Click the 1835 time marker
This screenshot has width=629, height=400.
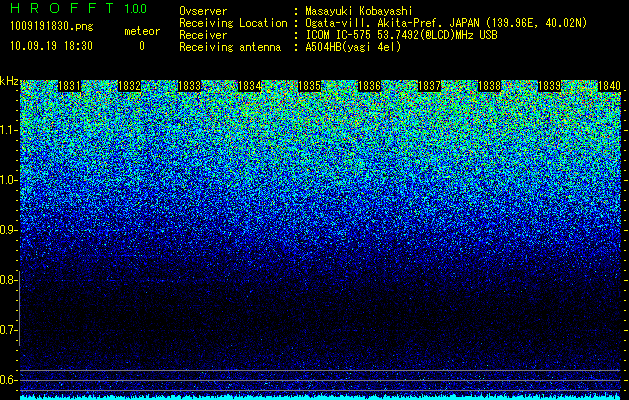click(310, 86)
